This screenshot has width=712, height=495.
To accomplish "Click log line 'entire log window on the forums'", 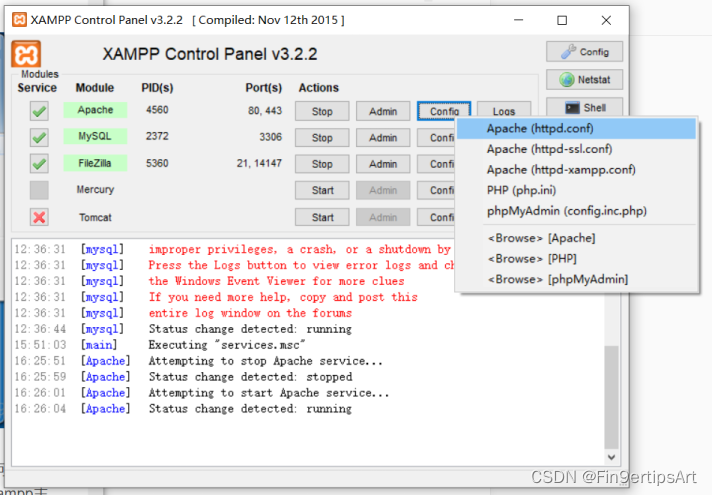I will pyautogui.click(x=250, y=313).
